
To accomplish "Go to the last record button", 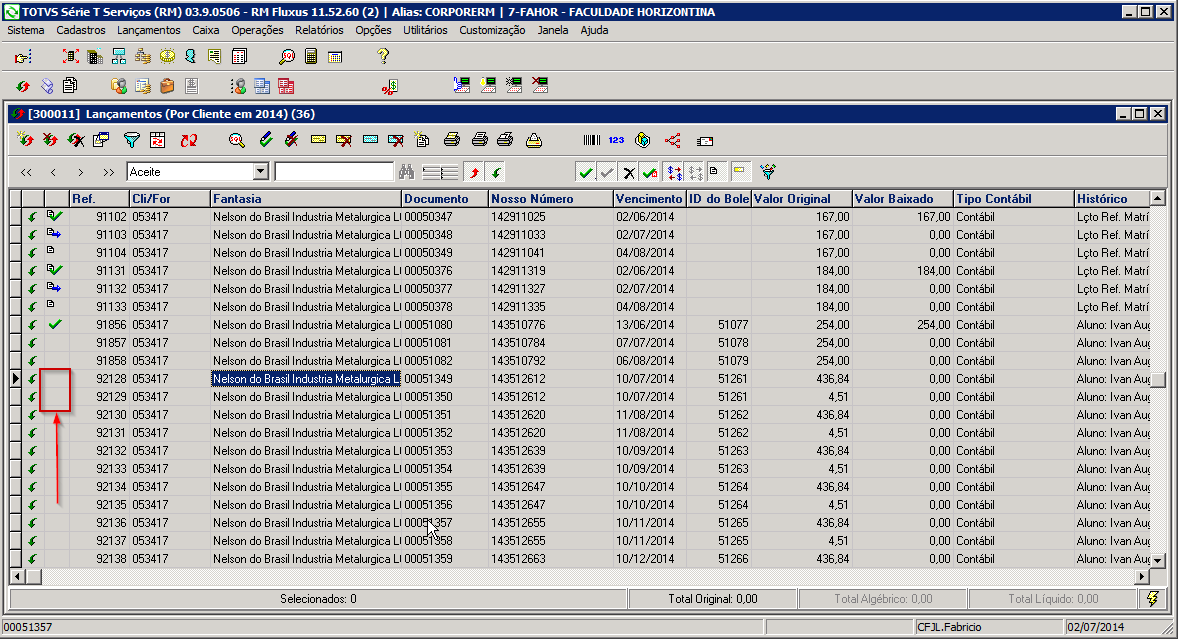I will click(x=108, y=172).
